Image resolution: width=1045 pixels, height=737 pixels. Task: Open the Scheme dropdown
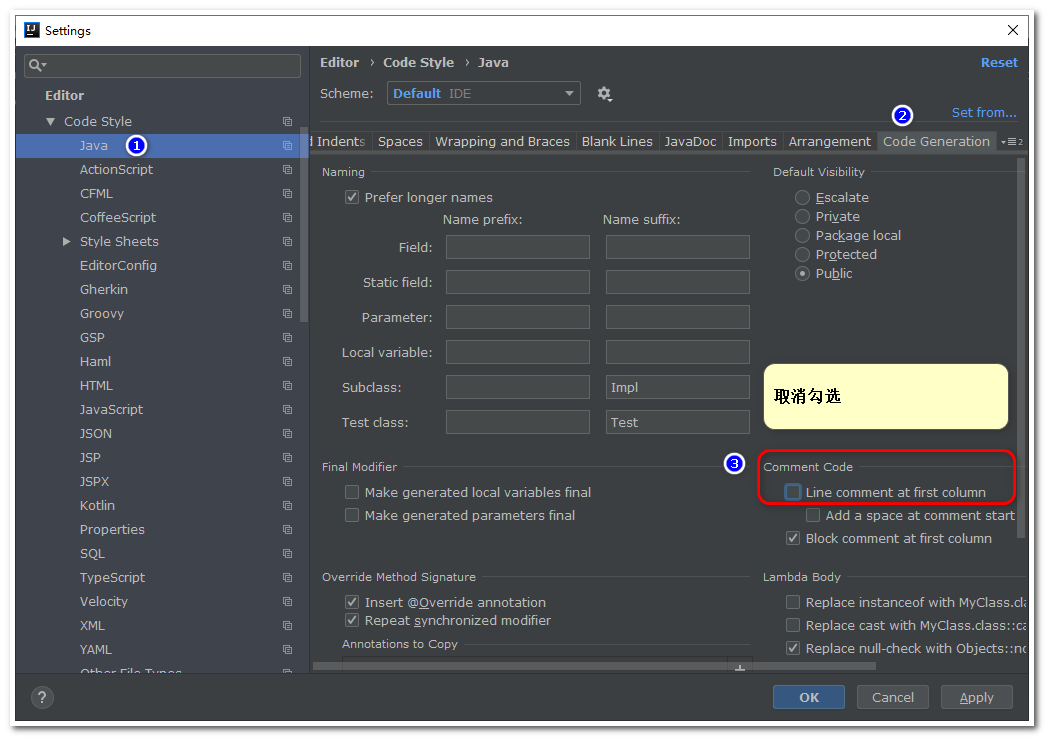click(x=484, y=93)
